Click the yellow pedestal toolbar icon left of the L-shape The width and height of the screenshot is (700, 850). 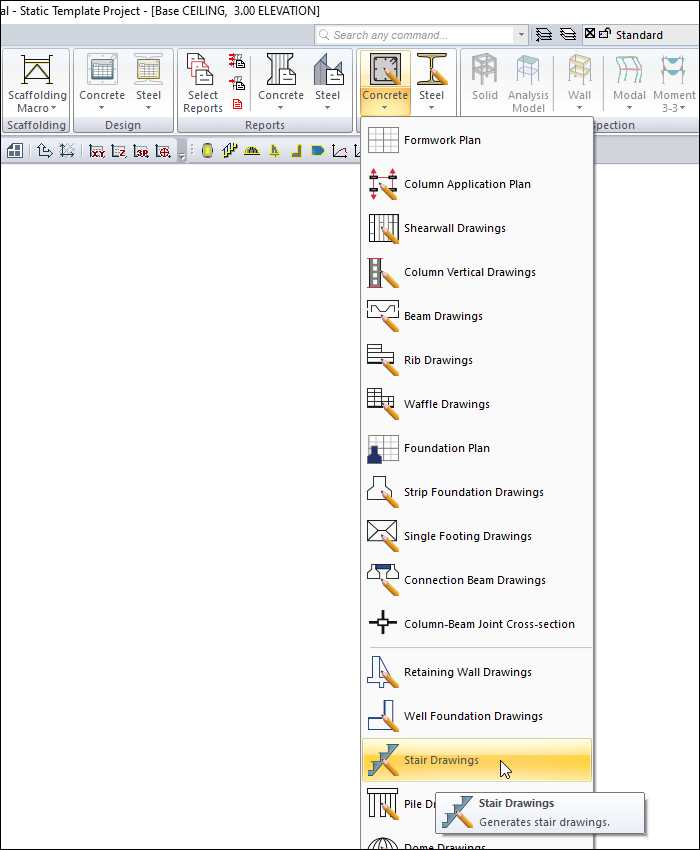(274, 151)
